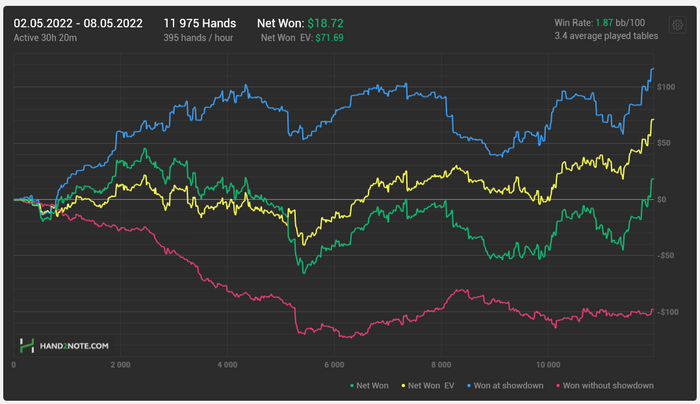Toggle the Net Won EV legend series

point(428,385)
